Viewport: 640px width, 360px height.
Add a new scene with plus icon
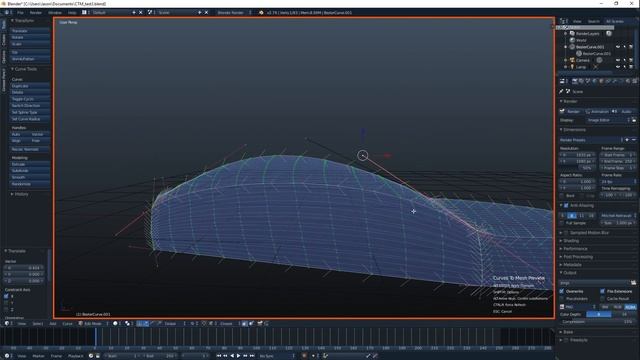pyautogui.click(x=200, y=13)
